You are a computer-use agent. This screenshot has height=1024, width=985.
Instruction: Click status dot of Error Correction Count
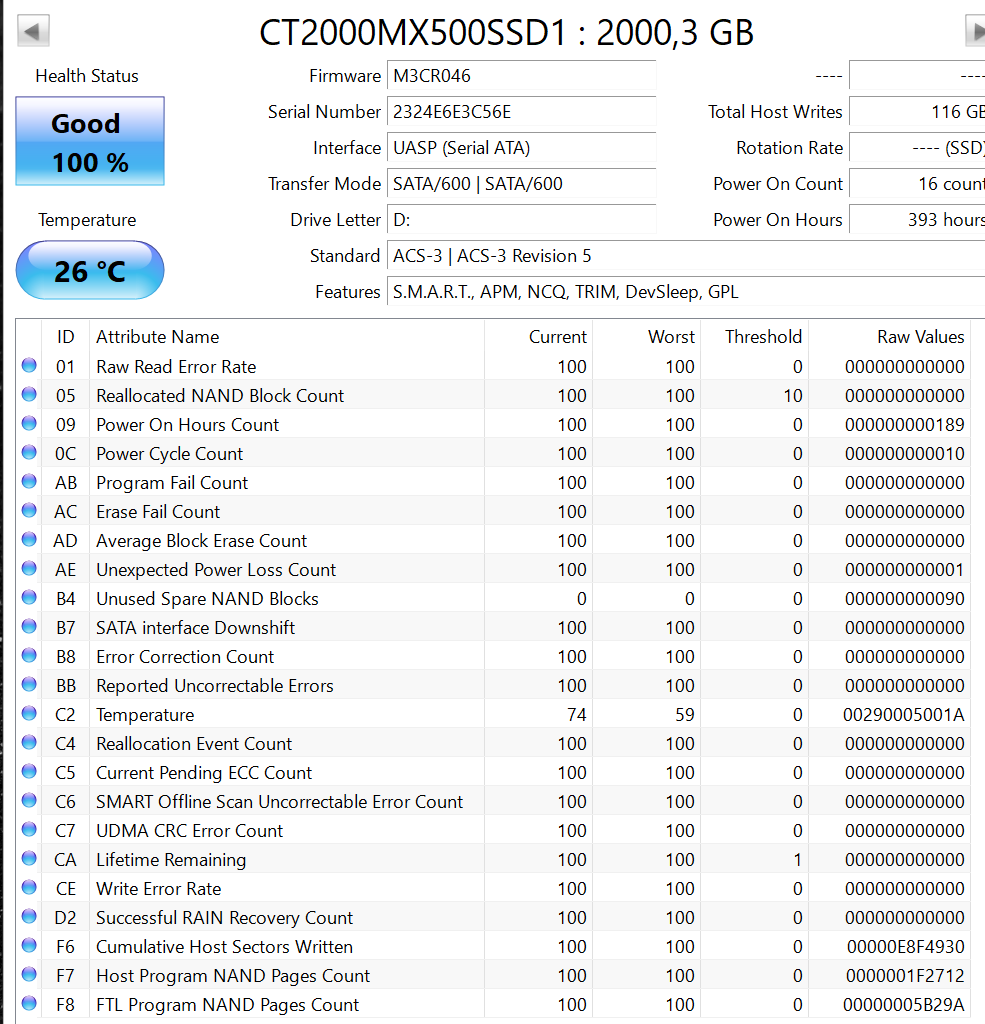click(29, 655)
